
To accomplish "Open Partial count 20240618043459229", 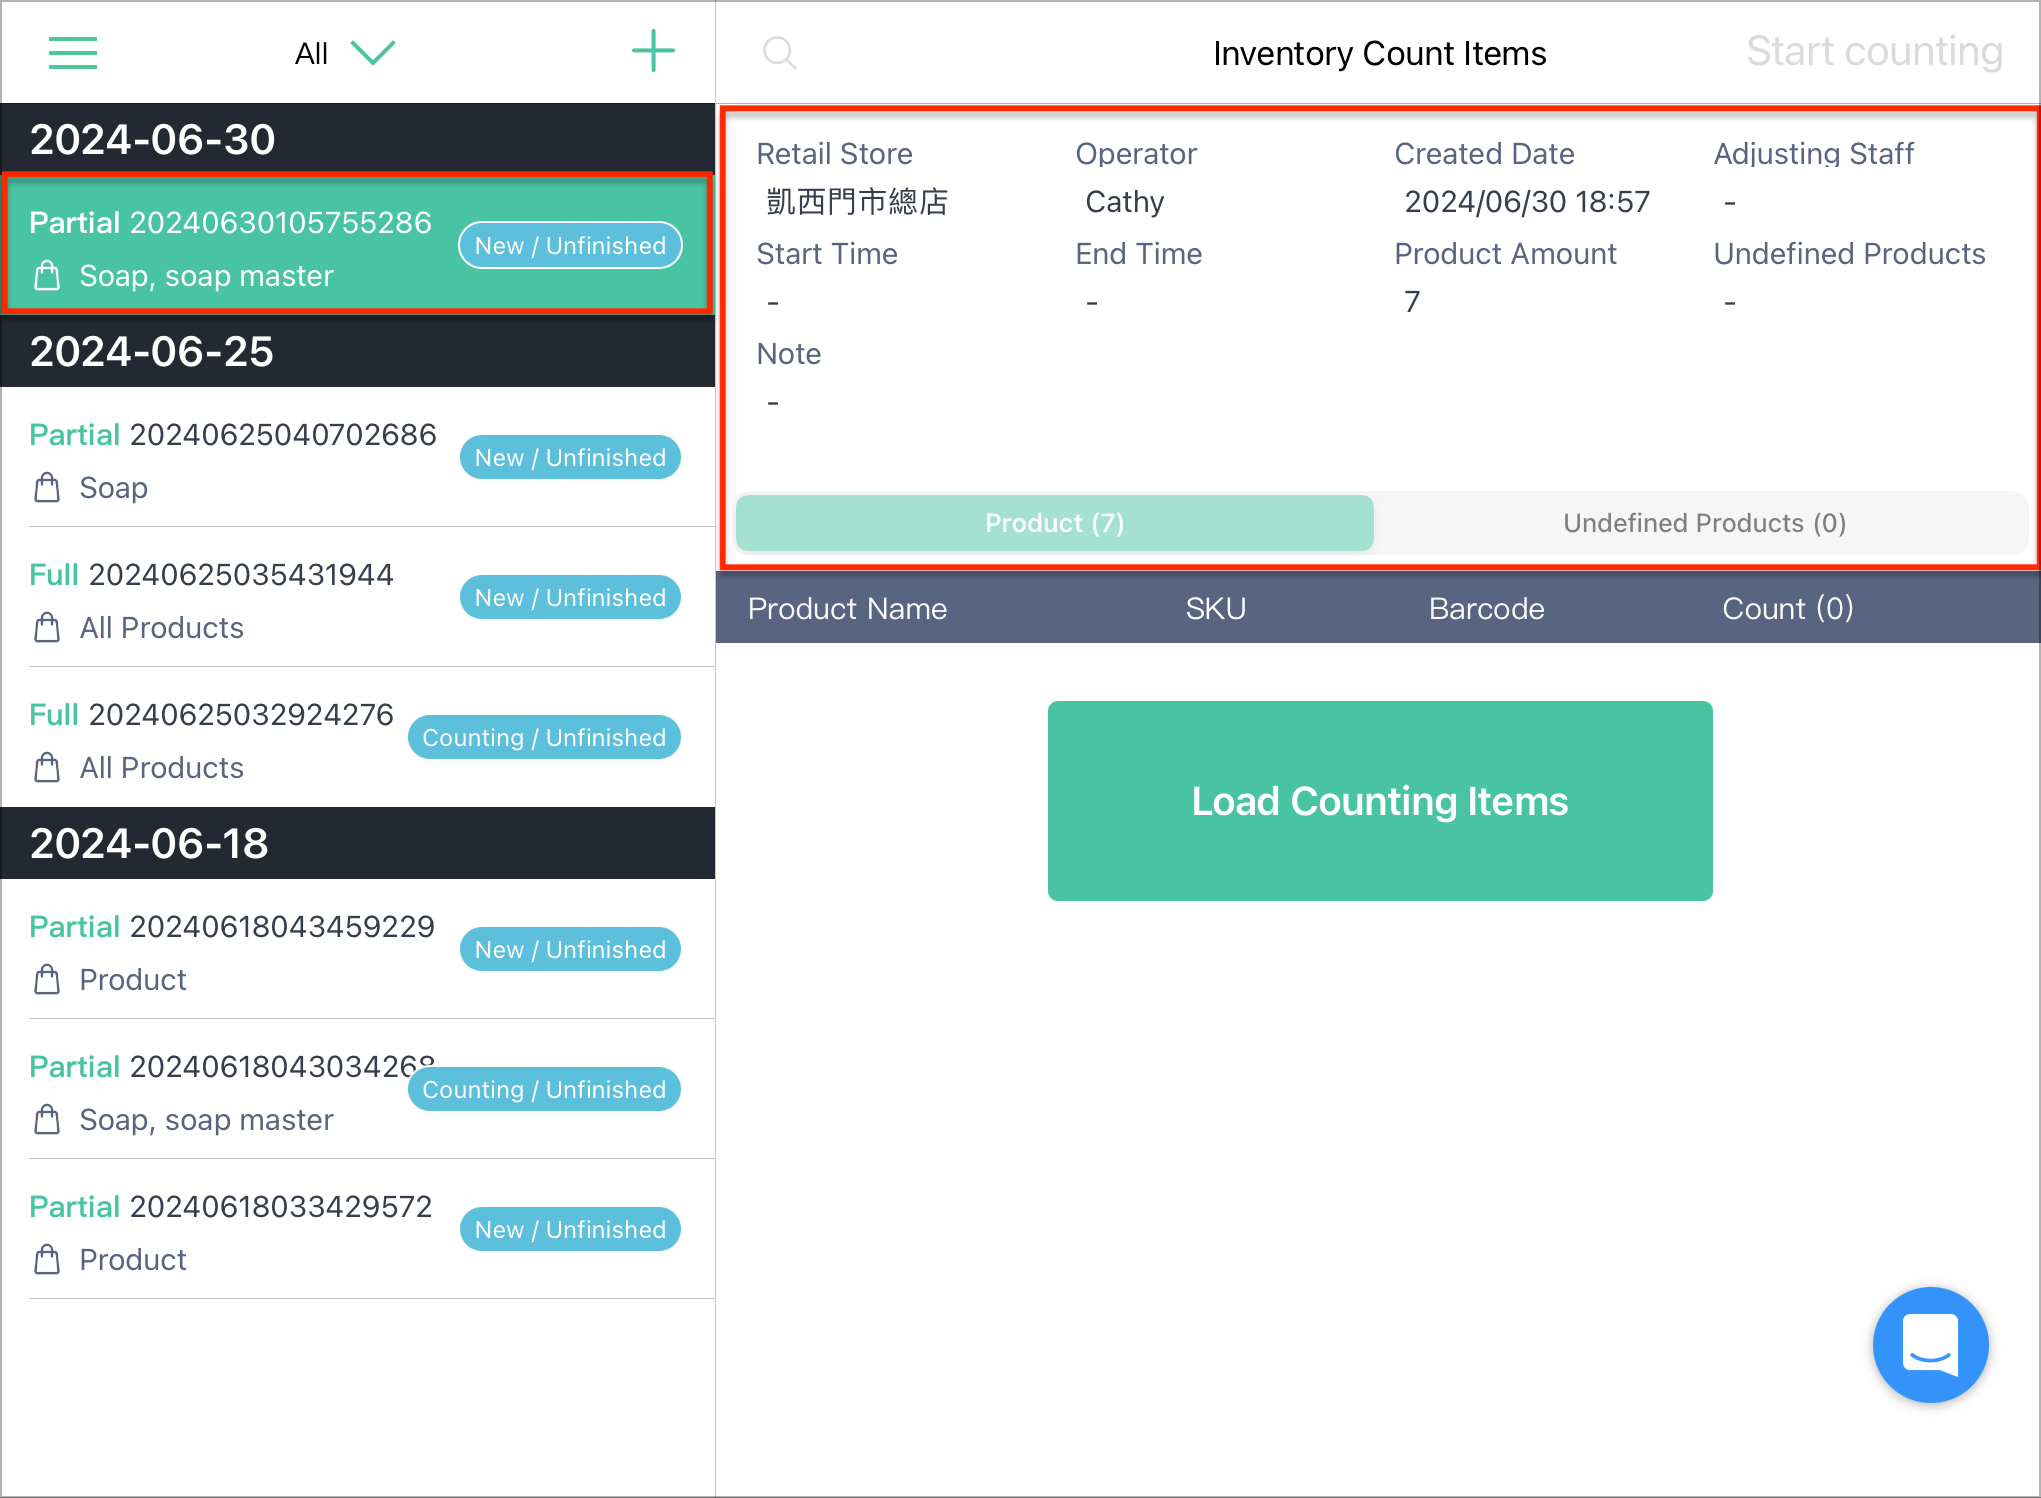I will click(358, 949).
